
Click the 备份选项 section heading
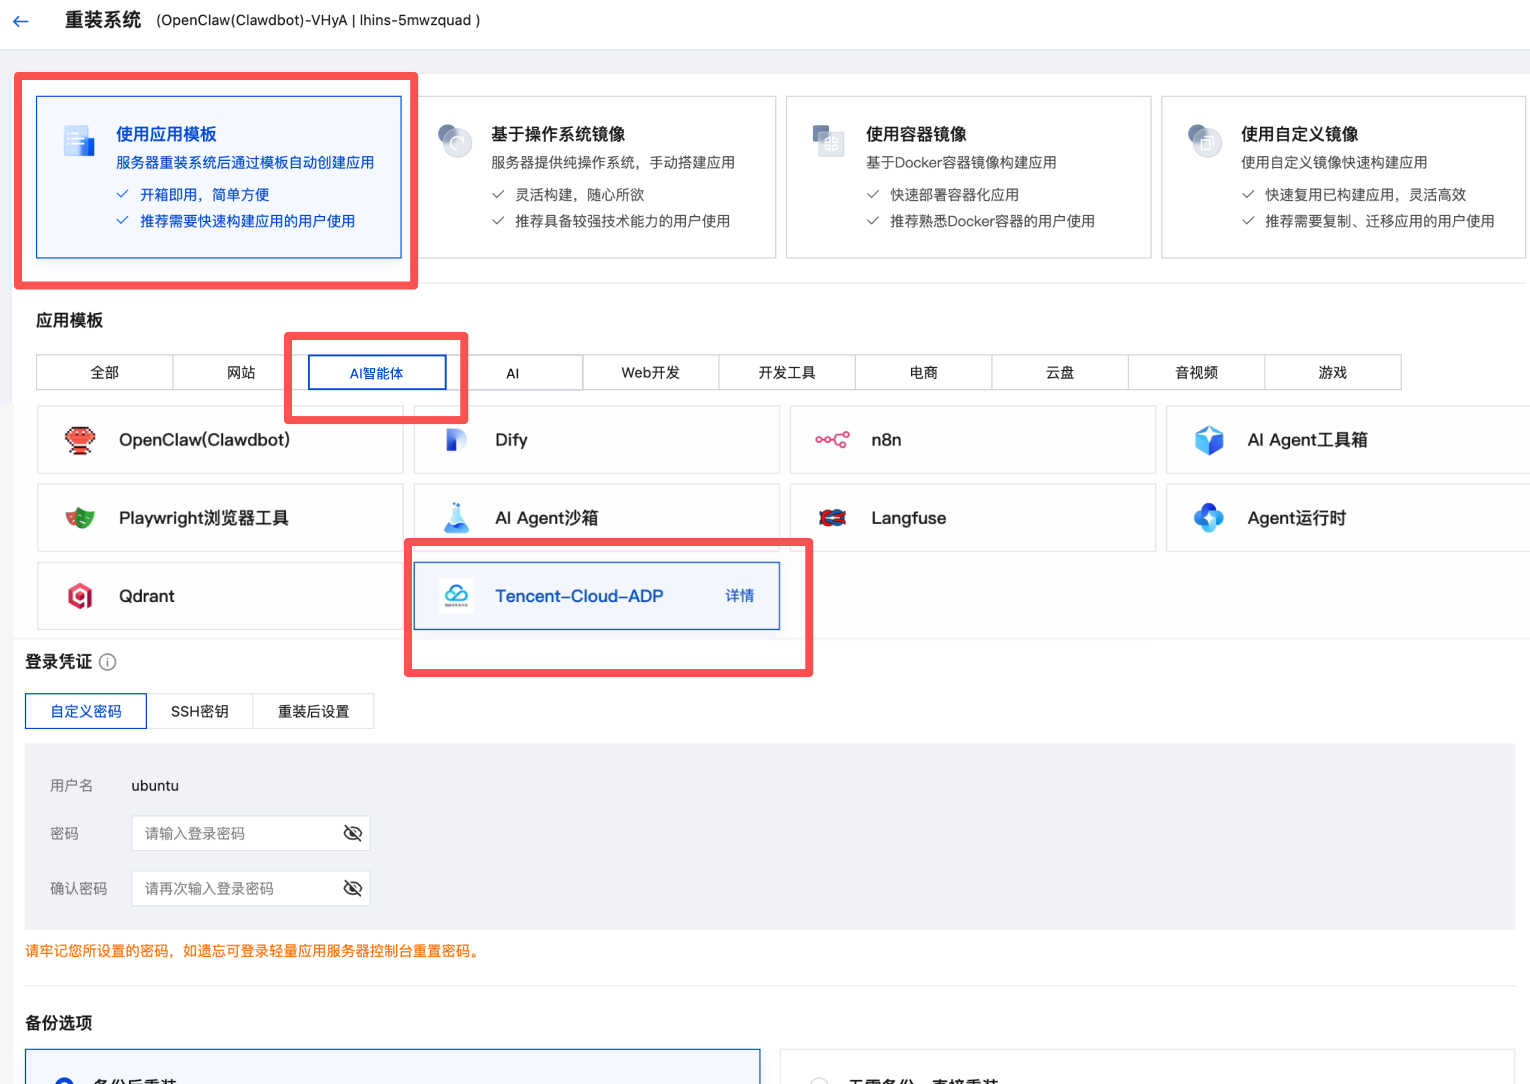pyautogui.click(x=58, y=1023)
